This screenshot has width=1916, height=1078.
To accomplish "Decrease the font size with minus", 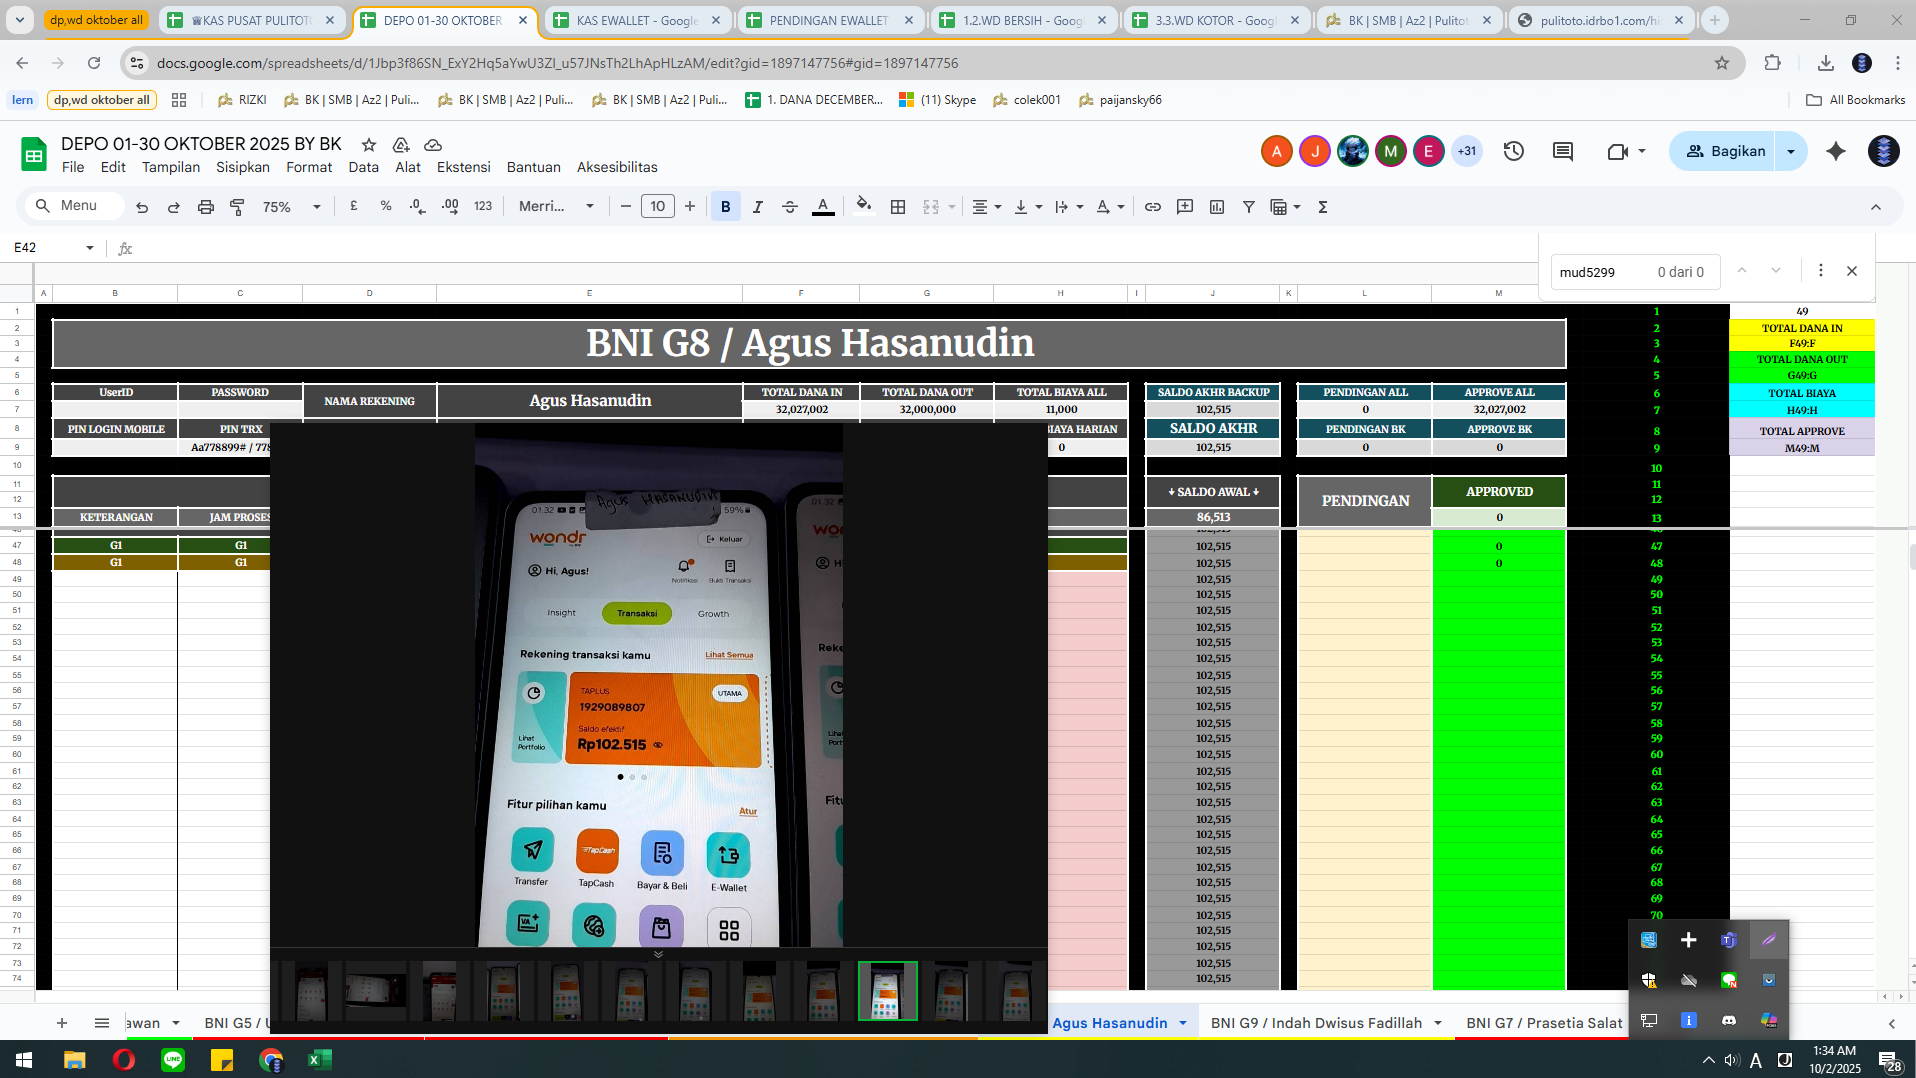I will tap(626, 206).
